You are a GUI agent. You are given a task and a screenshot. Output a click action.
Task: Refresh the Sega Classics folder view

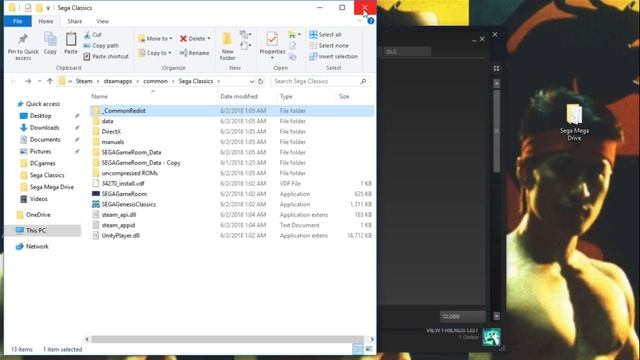click(x=260, y=81)
